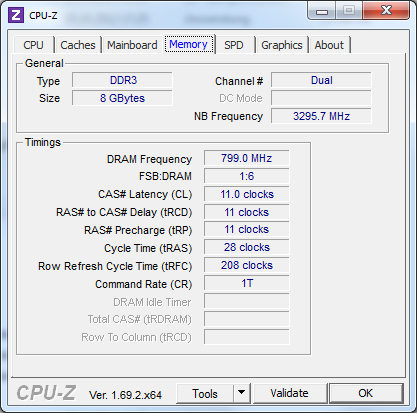Click the empty Row To Column field

[247, 337]
